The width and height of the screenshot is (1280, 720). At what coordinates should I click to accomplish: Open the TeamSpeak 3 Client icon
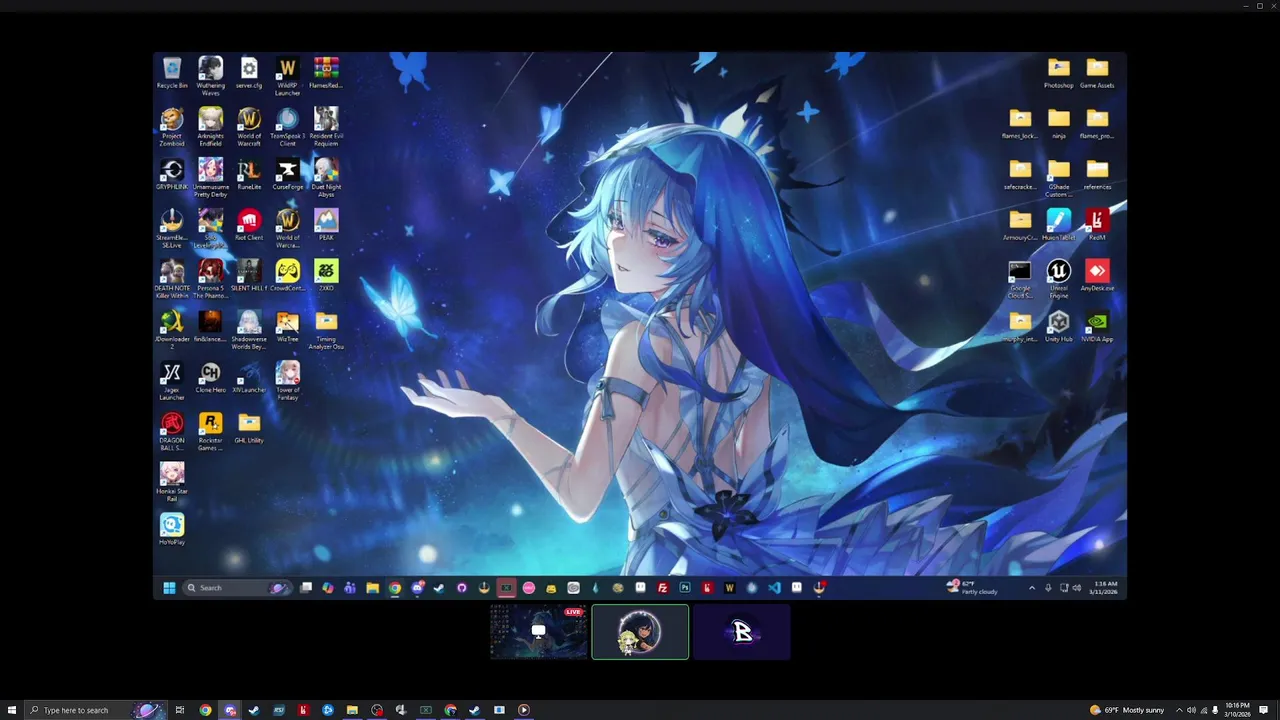pos(287,127)
